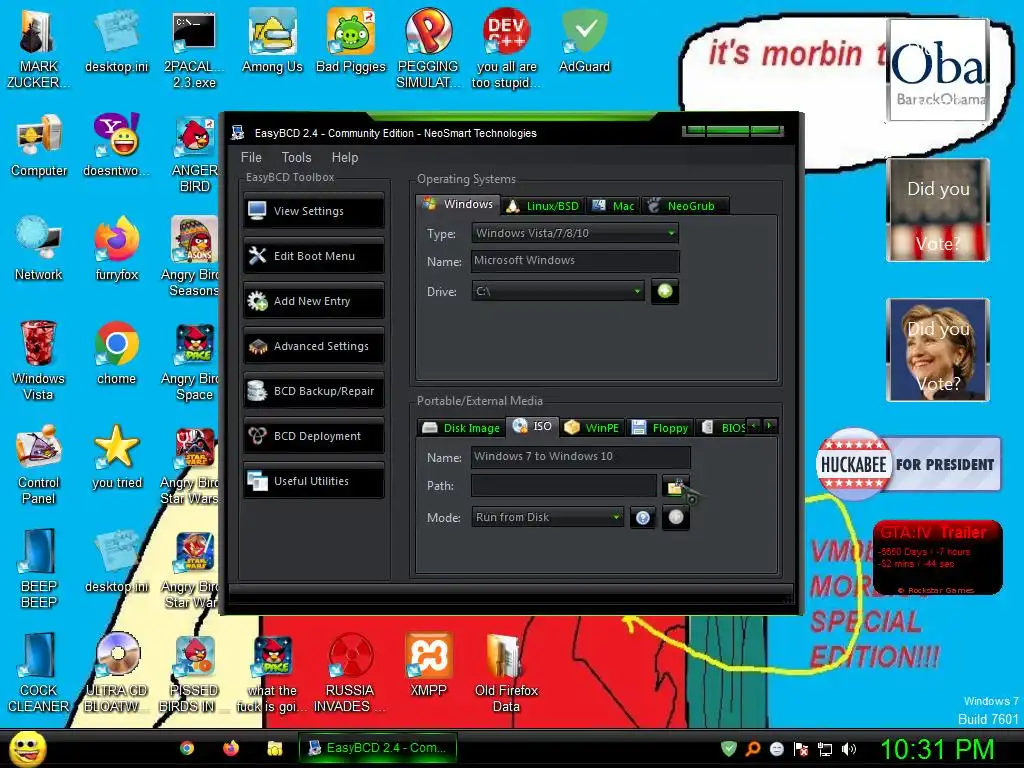
Task: Open BCD Deployment section
Action: [314, 436]
